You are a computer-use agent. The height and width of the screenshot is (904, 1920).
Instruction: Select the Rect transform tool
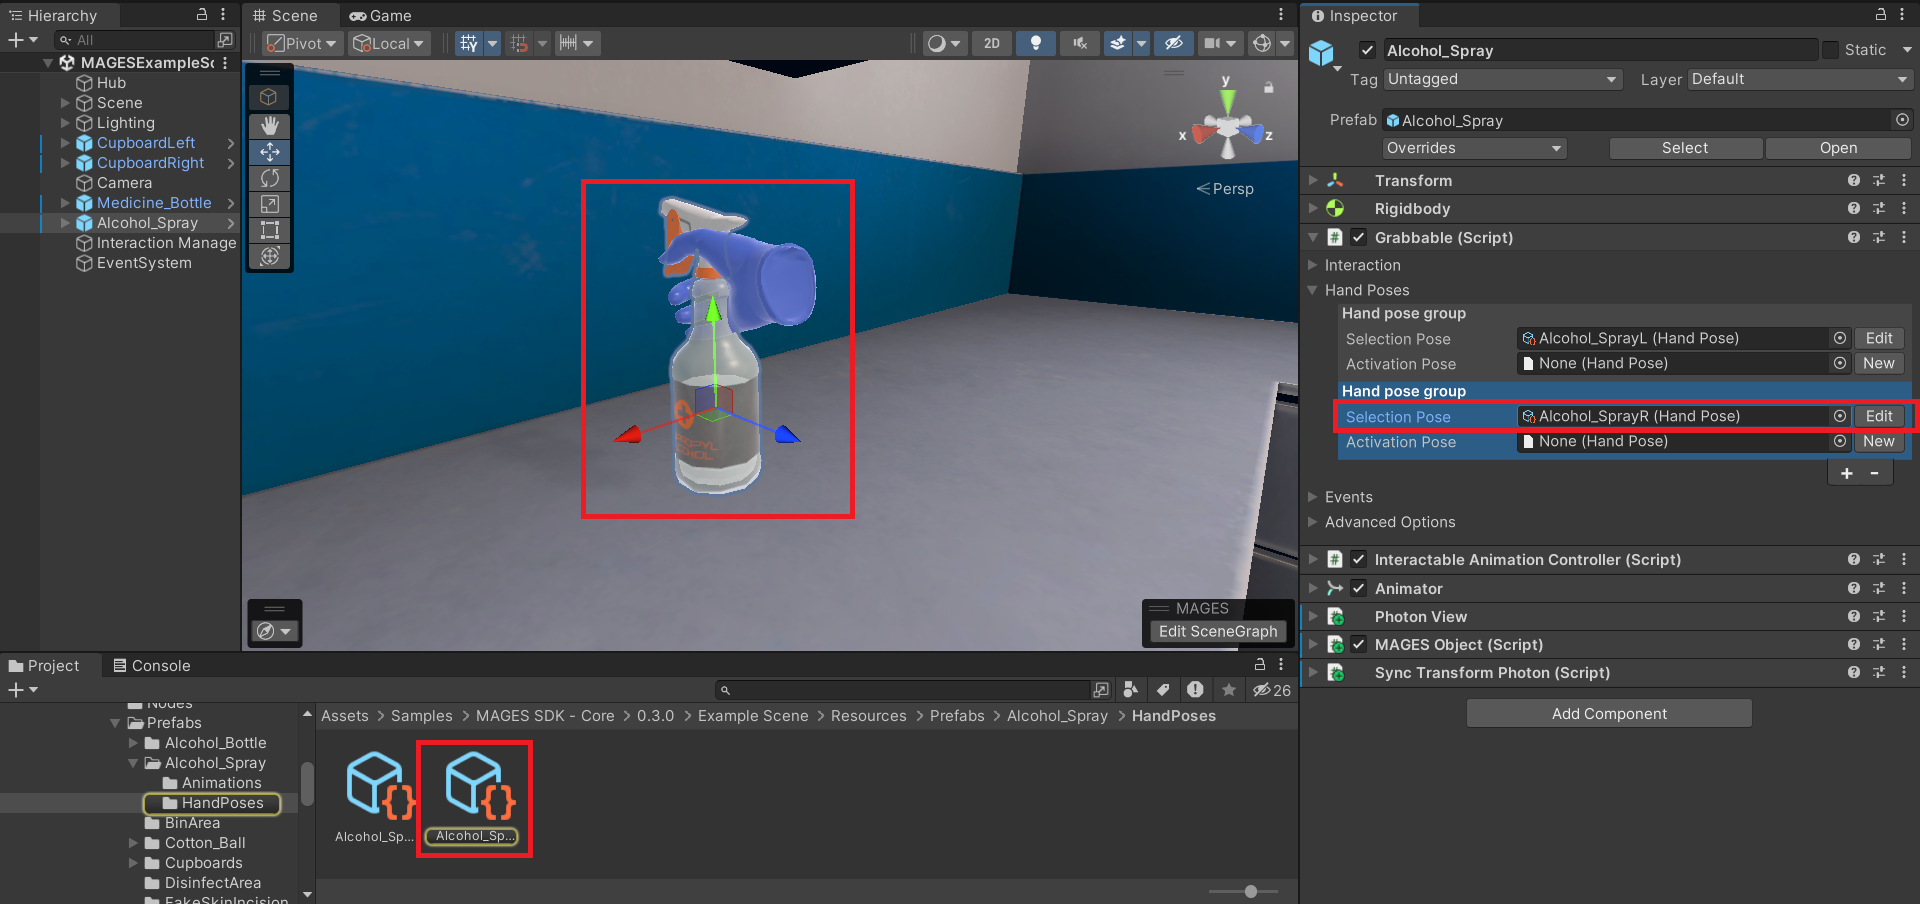coord(270,230)
